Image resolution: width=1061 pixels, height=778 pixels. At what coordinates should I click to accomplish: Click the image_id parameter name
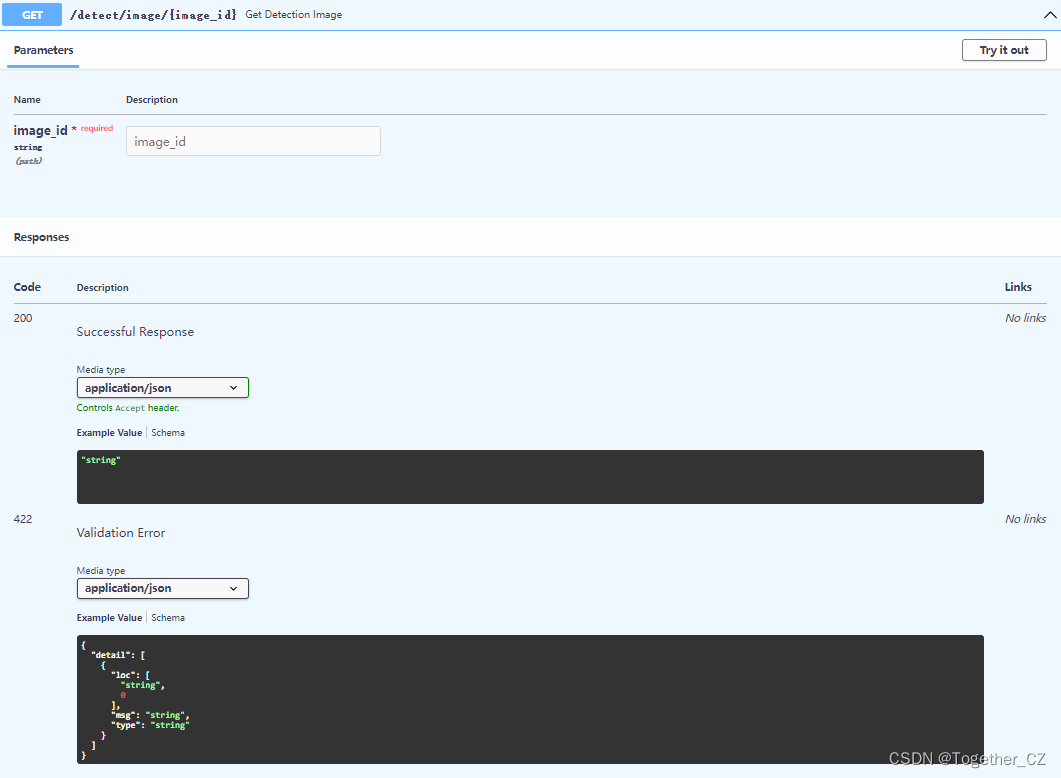click(41, 131)
